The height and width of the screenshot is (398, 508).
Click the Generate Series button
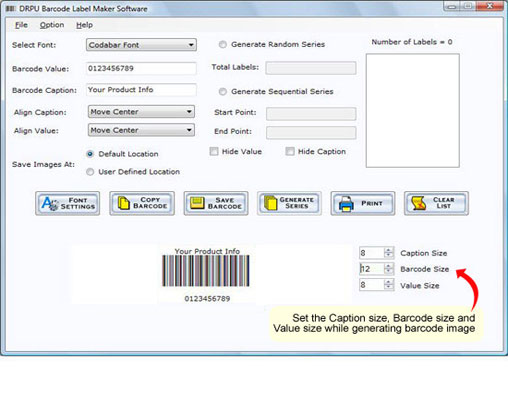tap(289, 203)
